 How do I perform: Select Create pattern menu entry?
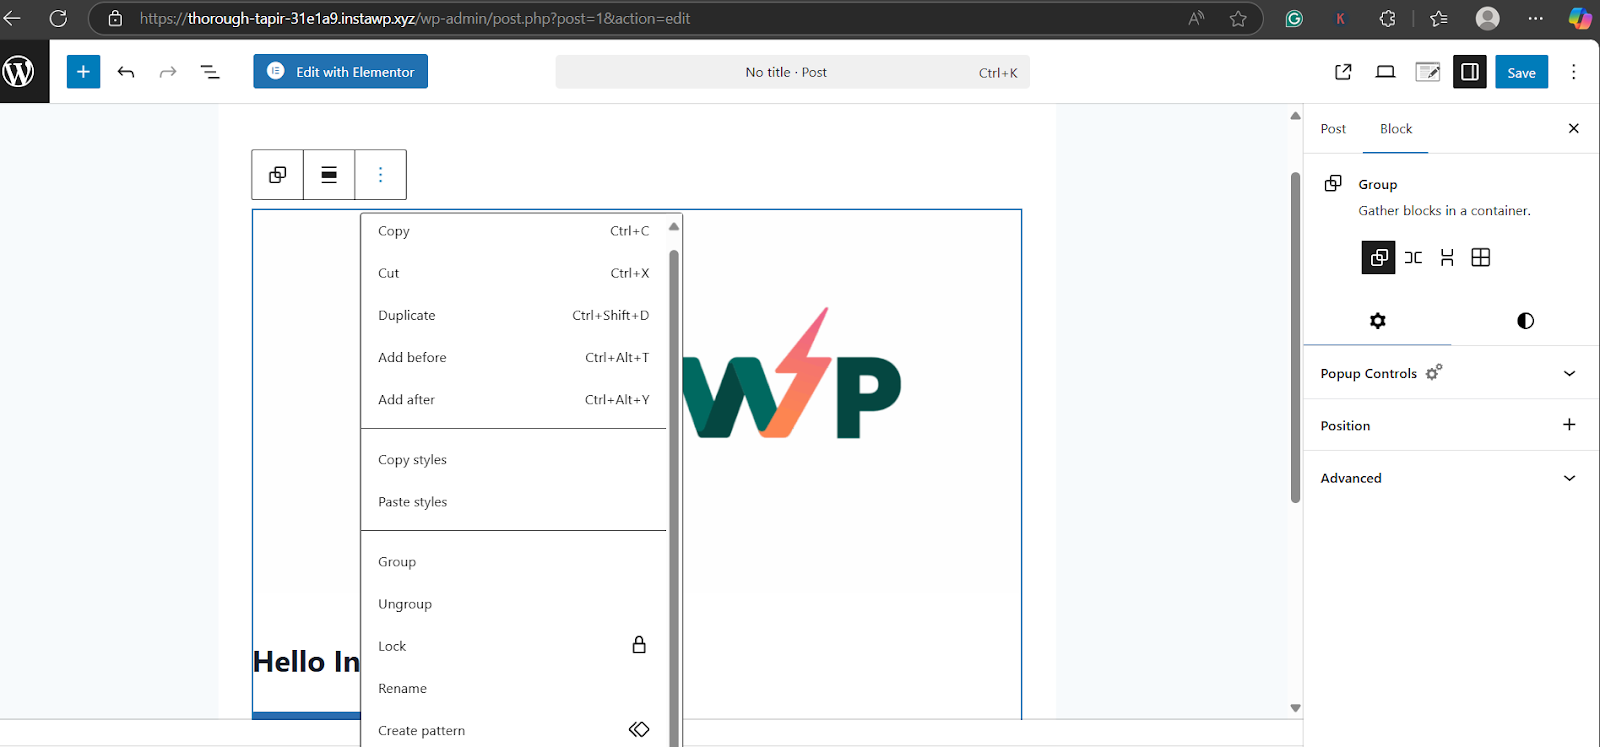[514, 730]
